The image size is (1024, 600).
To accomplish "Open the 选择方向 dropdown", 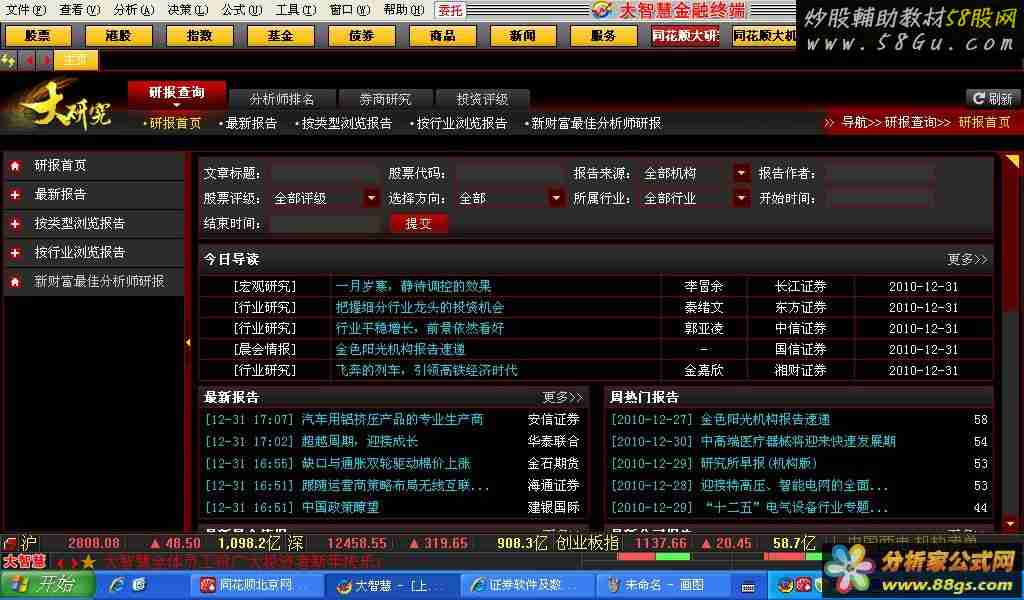I will click(556, 198).
